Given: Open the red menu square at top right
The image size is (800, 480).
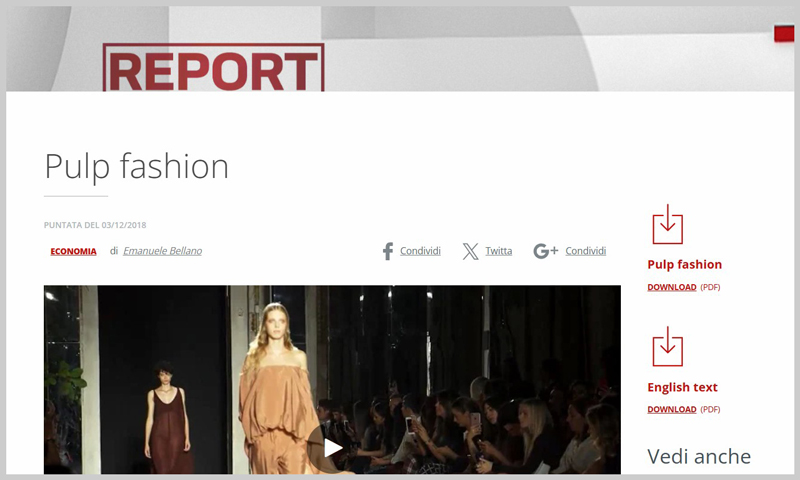Looking at the screenshot, I should click(784, 33).
